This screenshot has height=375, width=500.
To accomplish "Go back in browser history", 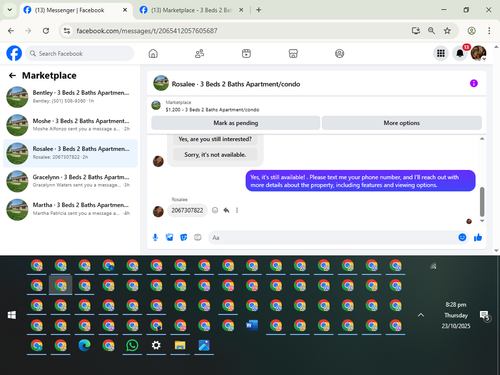I will (11, 31).
